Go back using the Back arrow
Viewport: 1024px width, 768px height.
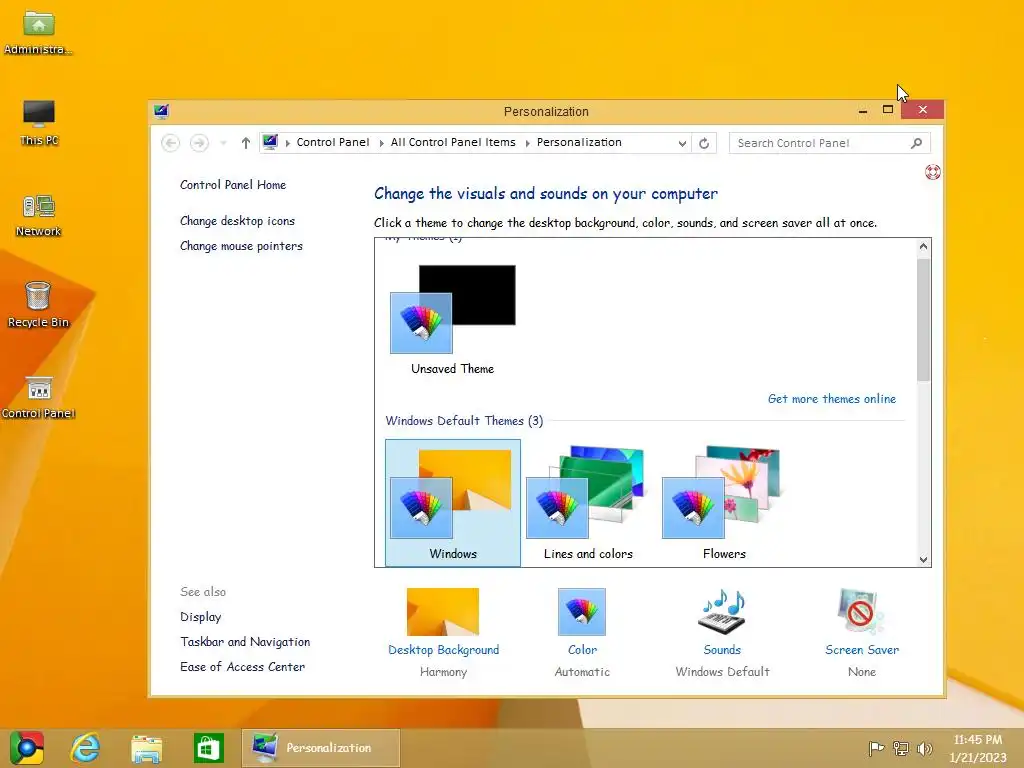[x=170, y=143]
